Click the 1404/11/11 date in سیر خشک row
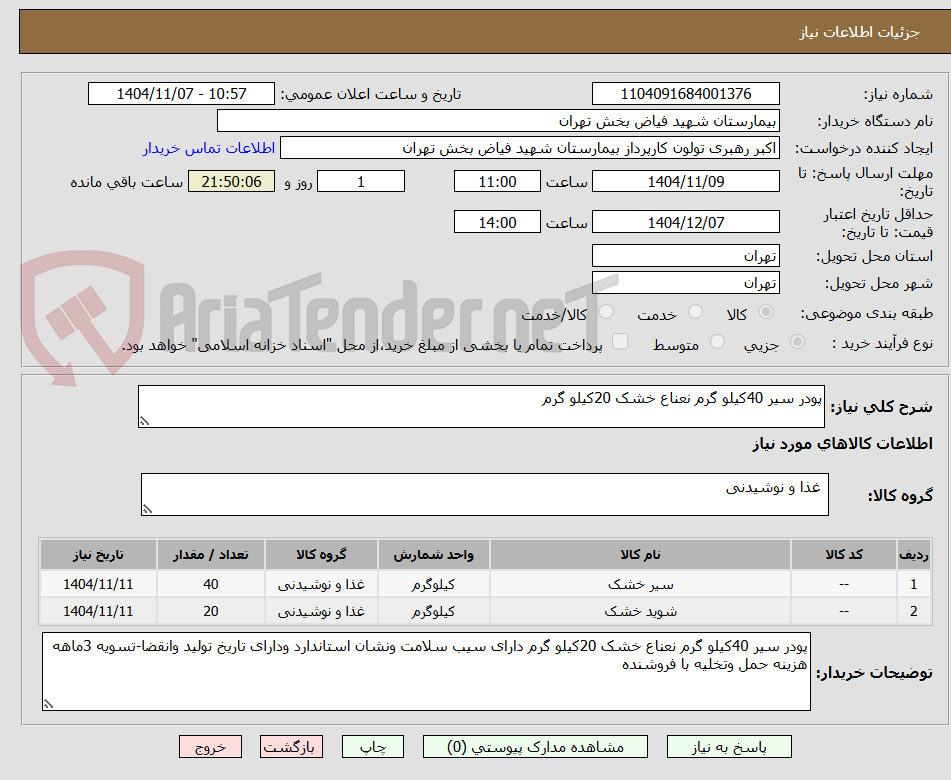This screenshot has height=780, width=951. [x=98, y=584]
